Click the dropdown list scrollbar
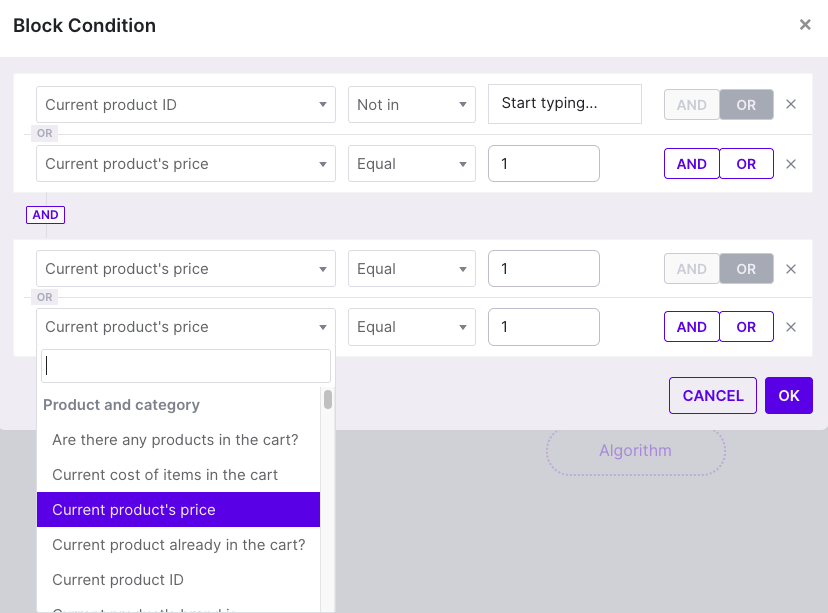The width and height of the screenshot is (828, 613). click(328, 400)
